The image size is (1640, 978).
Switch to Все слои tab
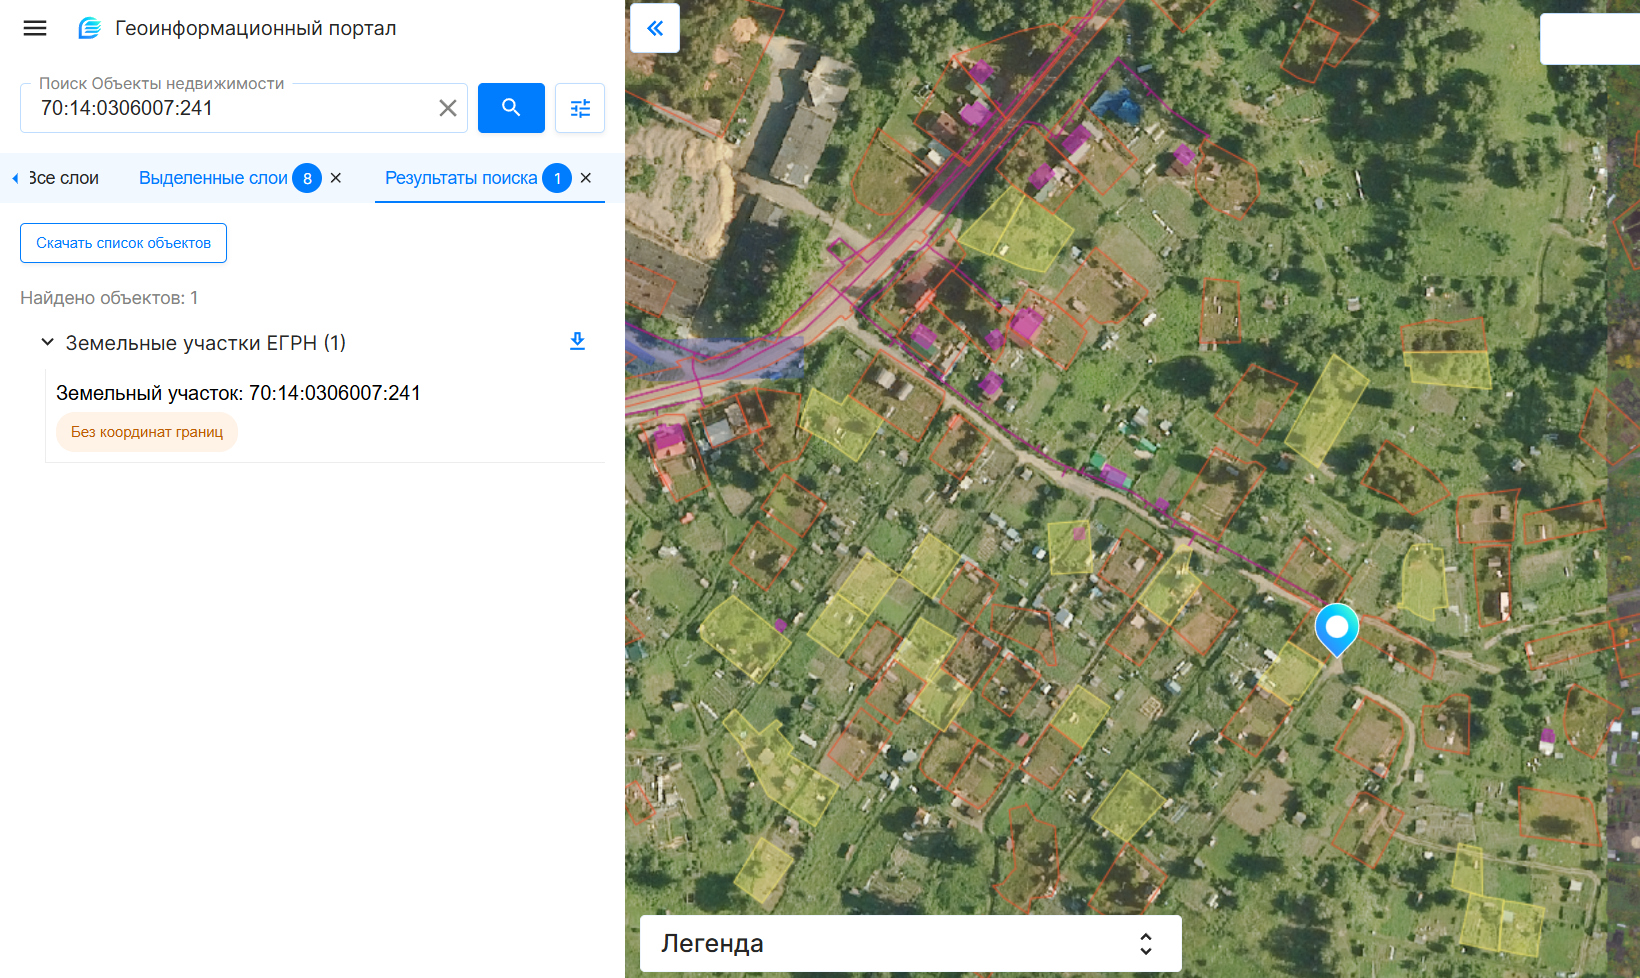[x=63, y=178]
